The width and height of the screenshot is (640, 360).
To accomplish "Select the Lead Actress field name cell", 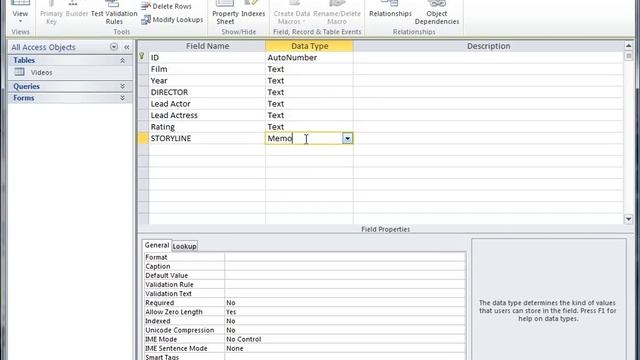I will (x=207, y=115).
